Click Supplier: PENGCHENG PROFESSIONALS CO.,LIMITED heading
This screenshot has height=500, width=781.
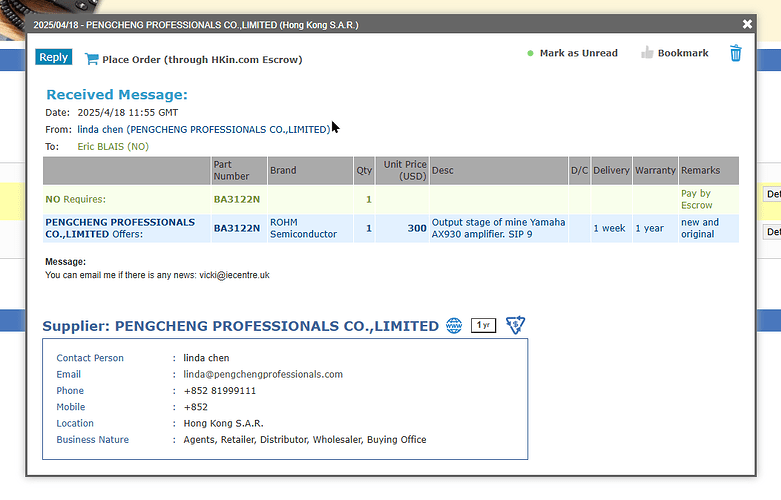(x=241, y=326)
